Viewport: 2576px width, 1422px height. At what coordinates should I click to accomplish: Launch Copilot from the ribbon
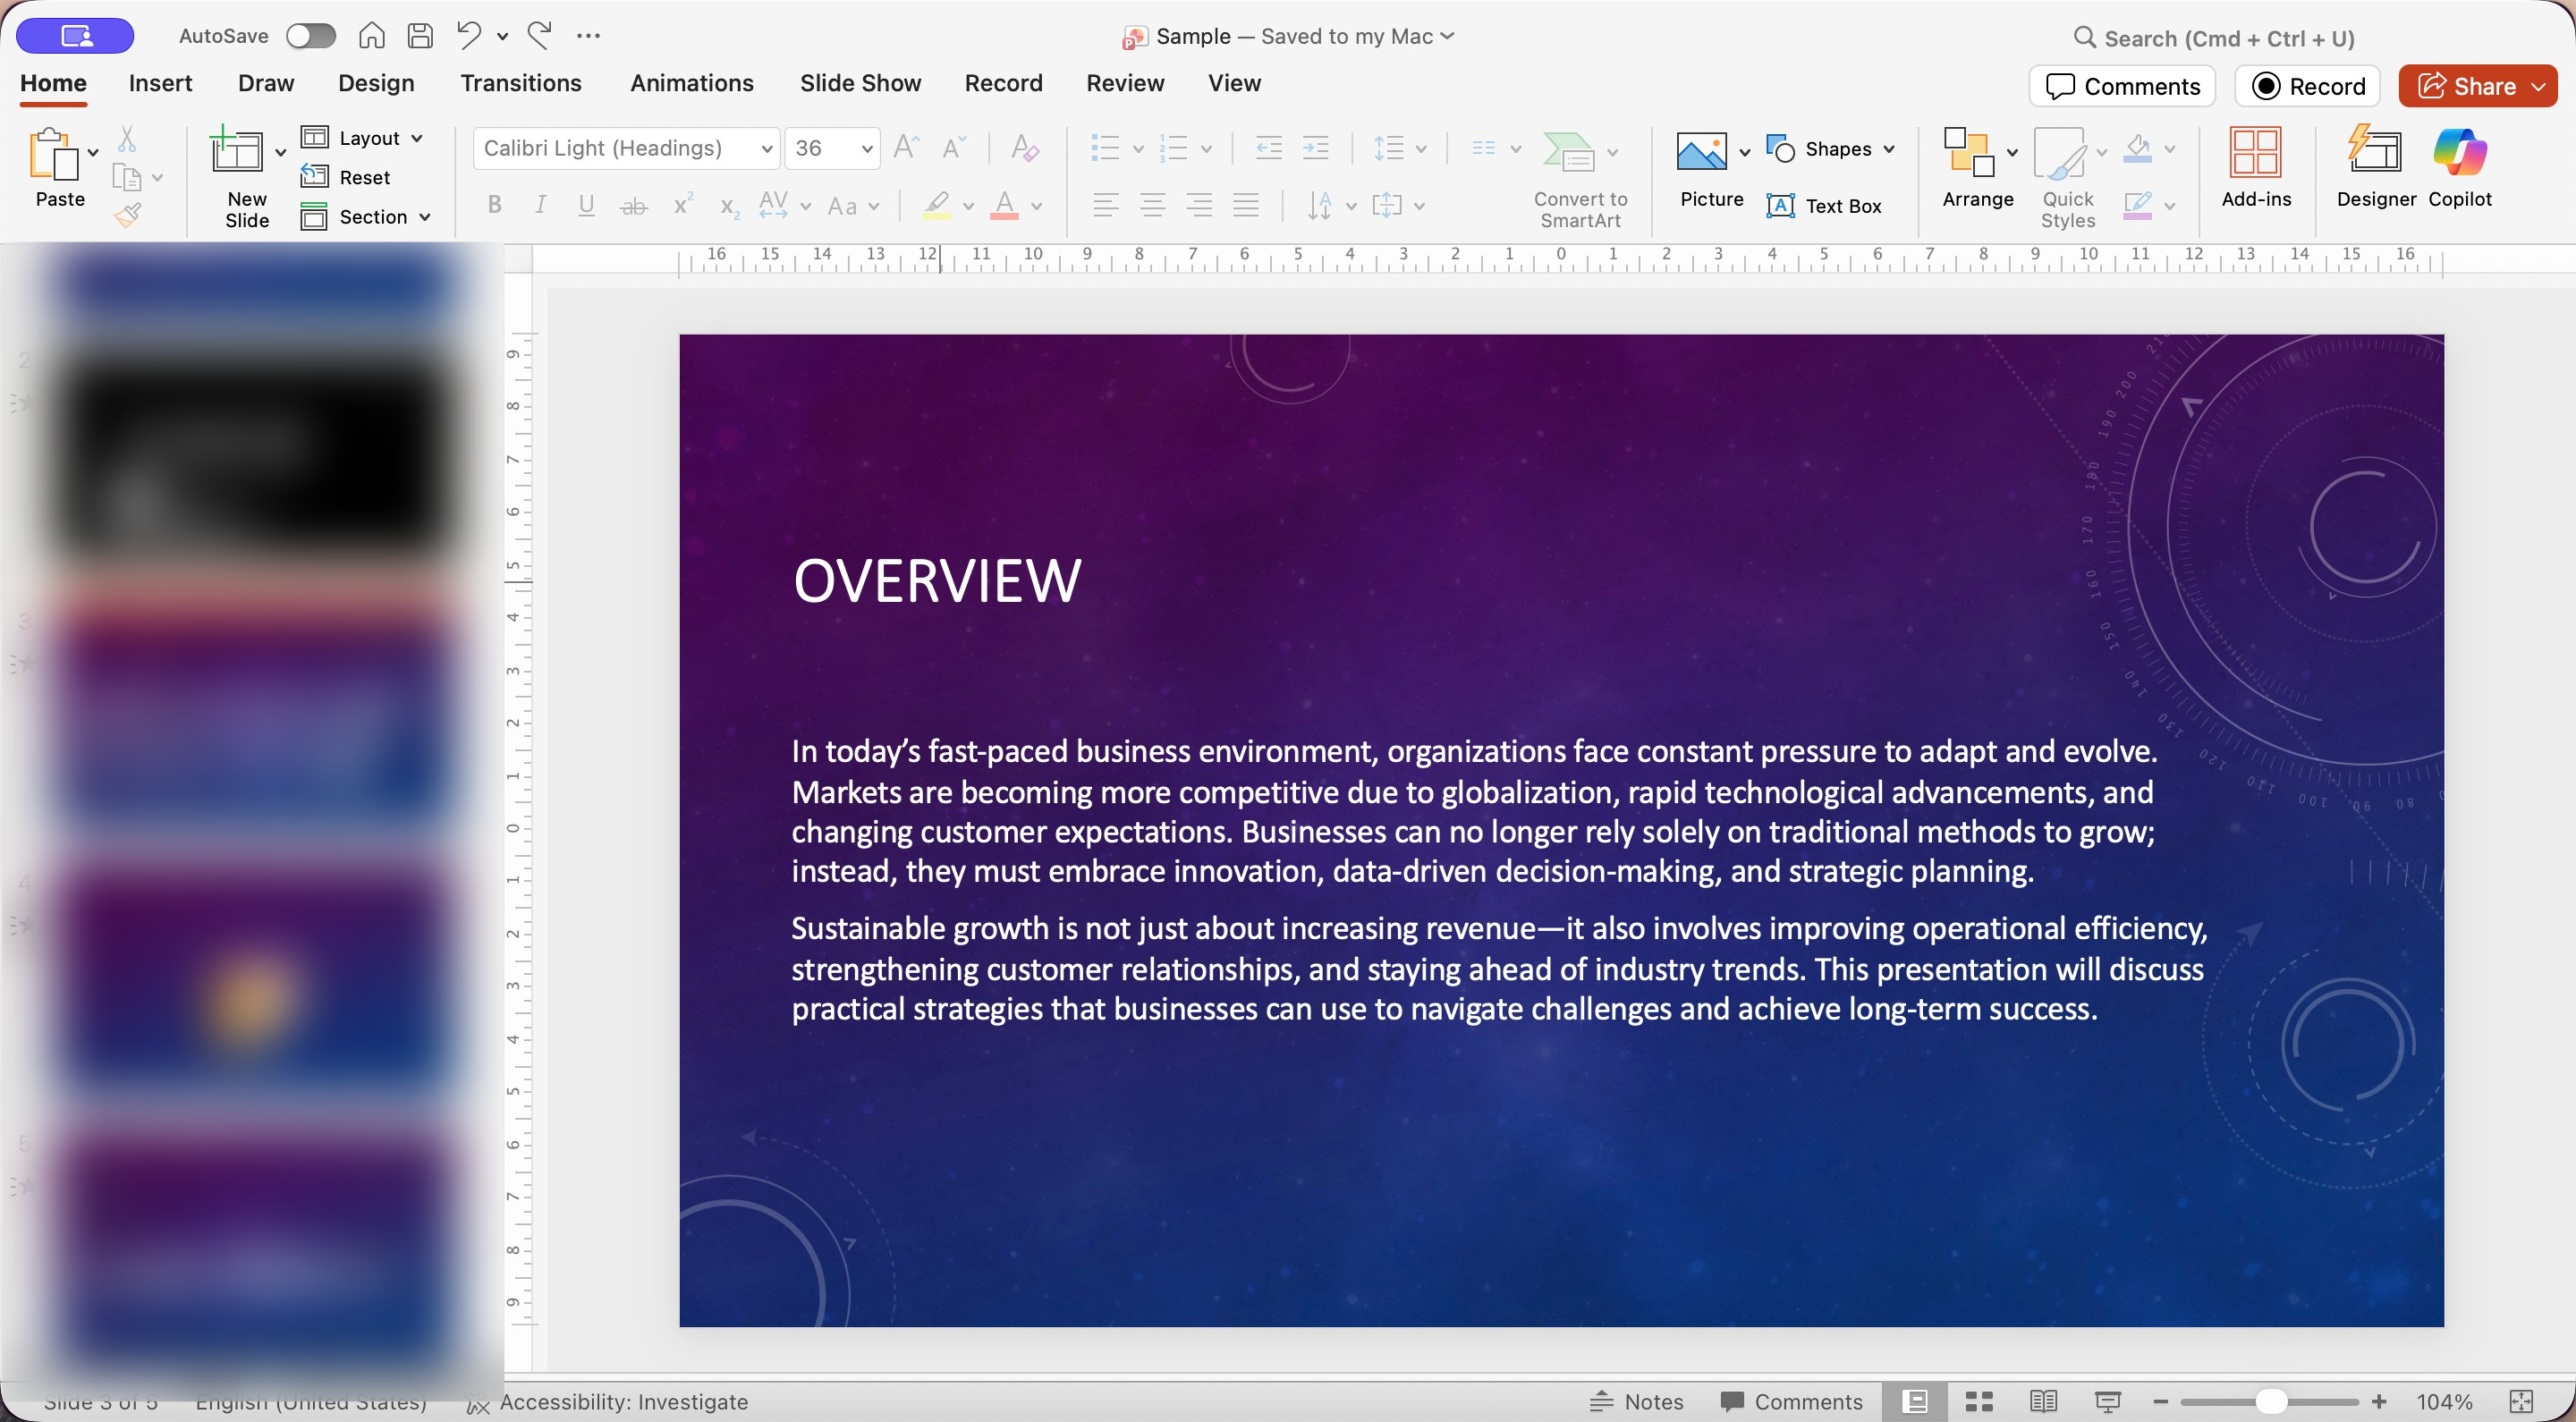pyautogui.click(x=2459, y=166)
